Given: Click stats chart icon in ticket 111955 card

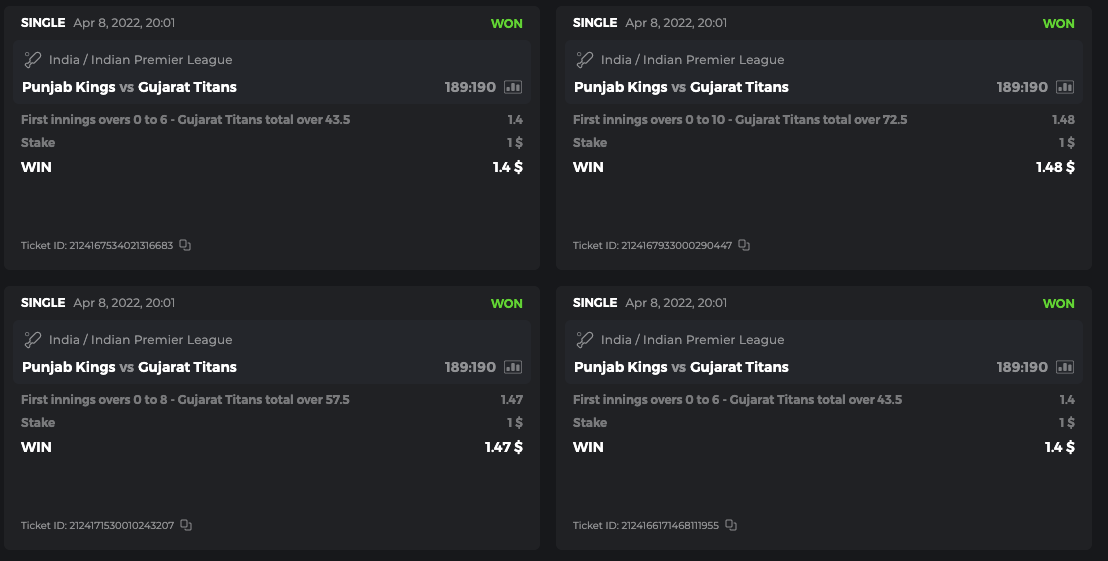Looking at the screenshot, I should coord(1065,367).
